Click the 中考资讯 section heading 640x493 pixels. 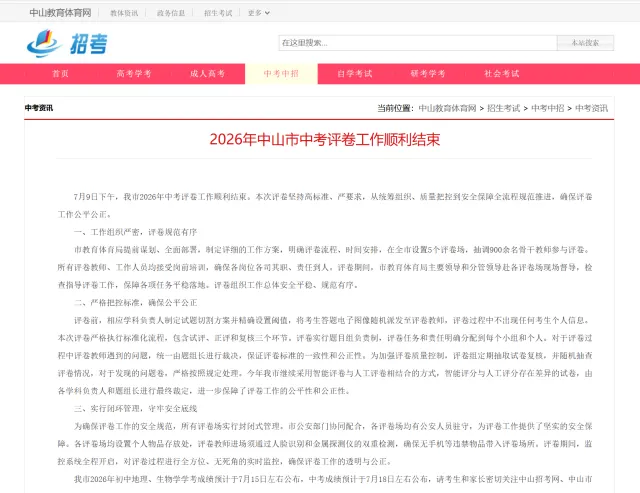point(39,108)
